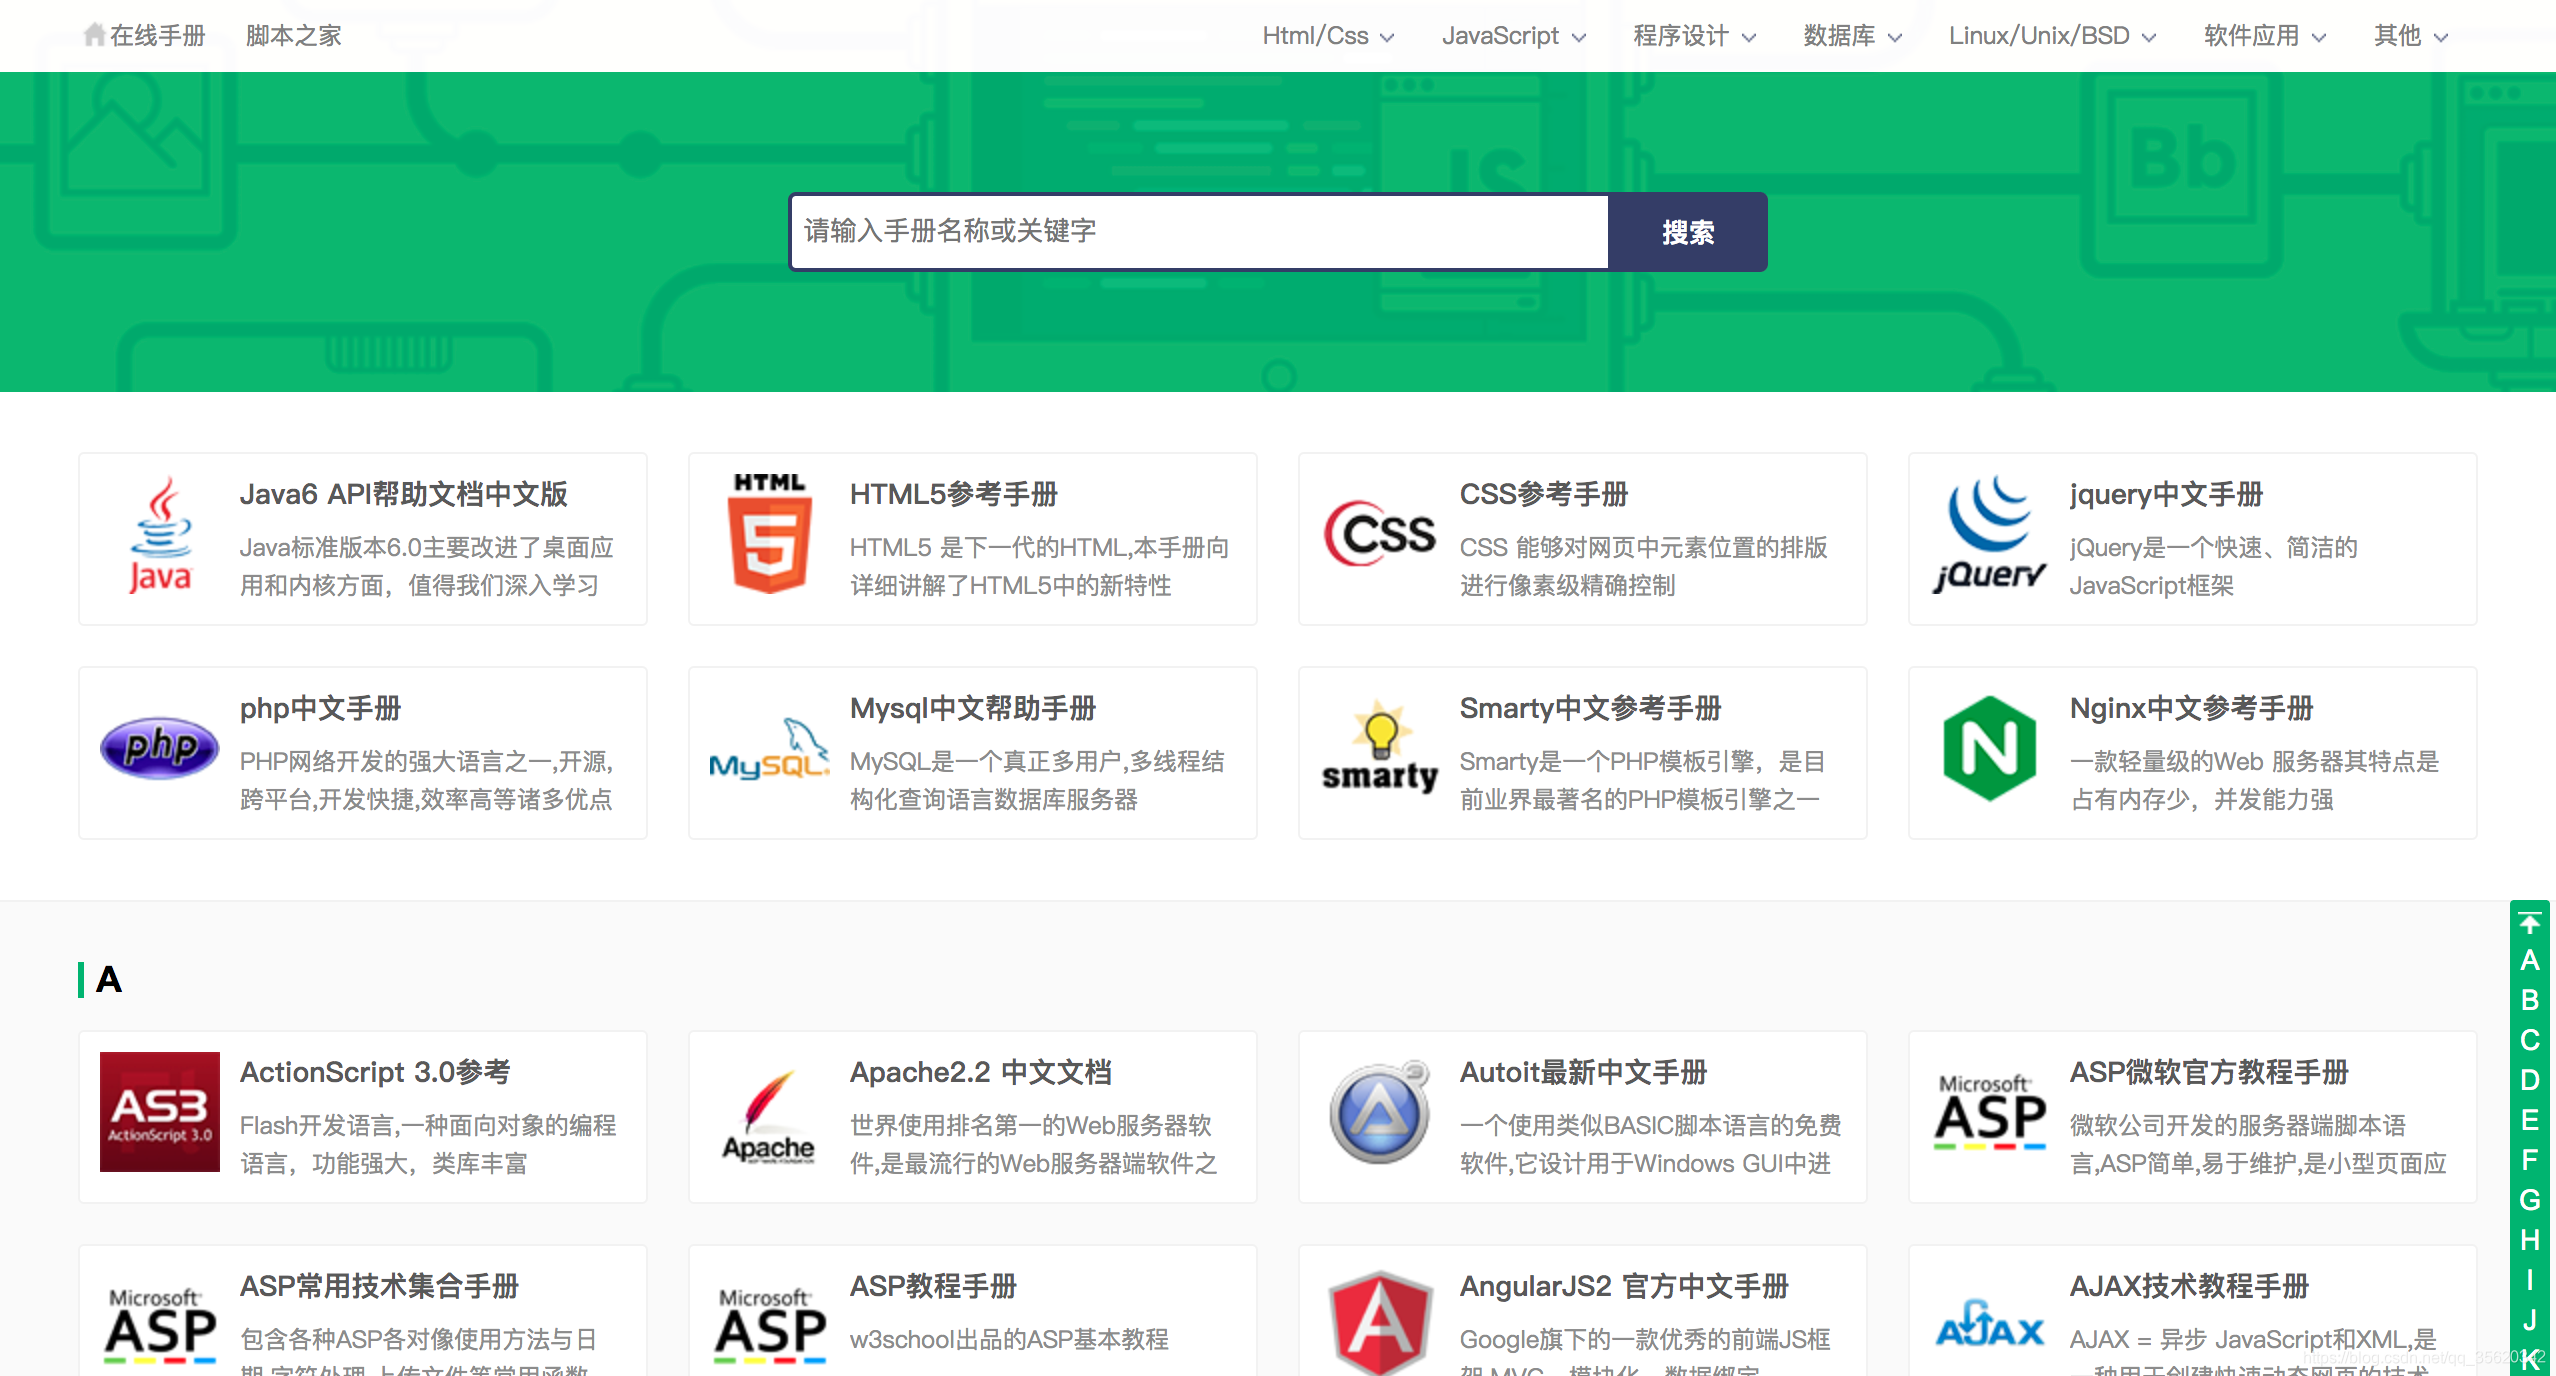
Task: Expand the 其他 dropdown menu
Action: tap(2411, 36)
